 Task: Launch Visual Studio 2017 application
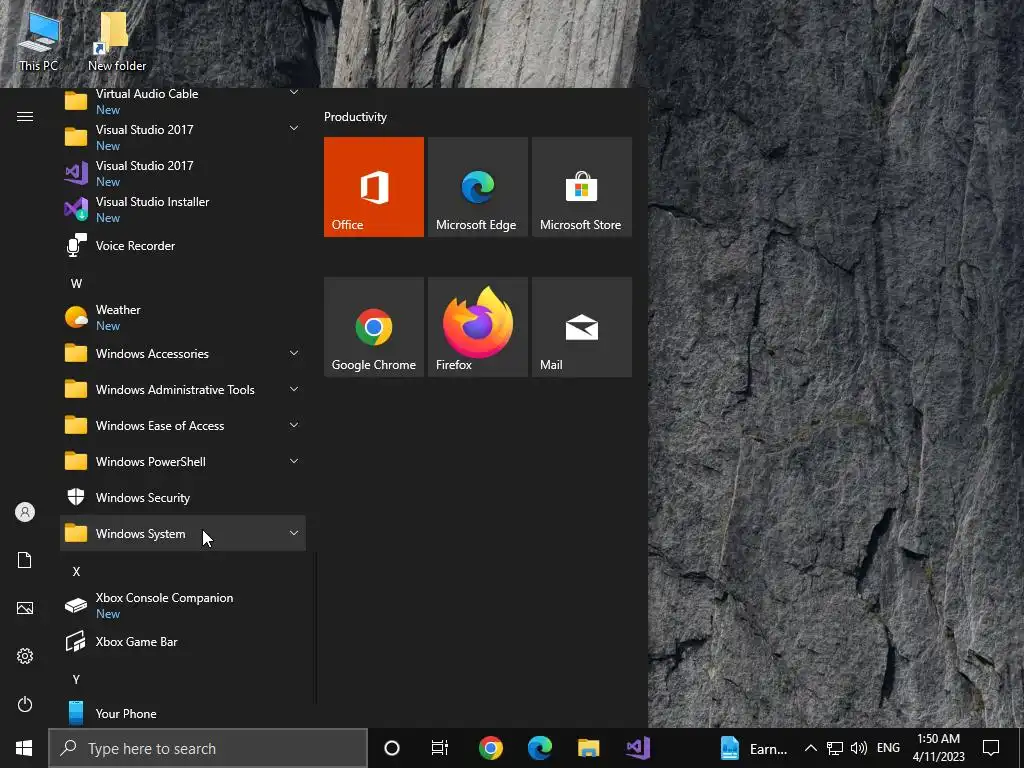[x=183, y=174]
